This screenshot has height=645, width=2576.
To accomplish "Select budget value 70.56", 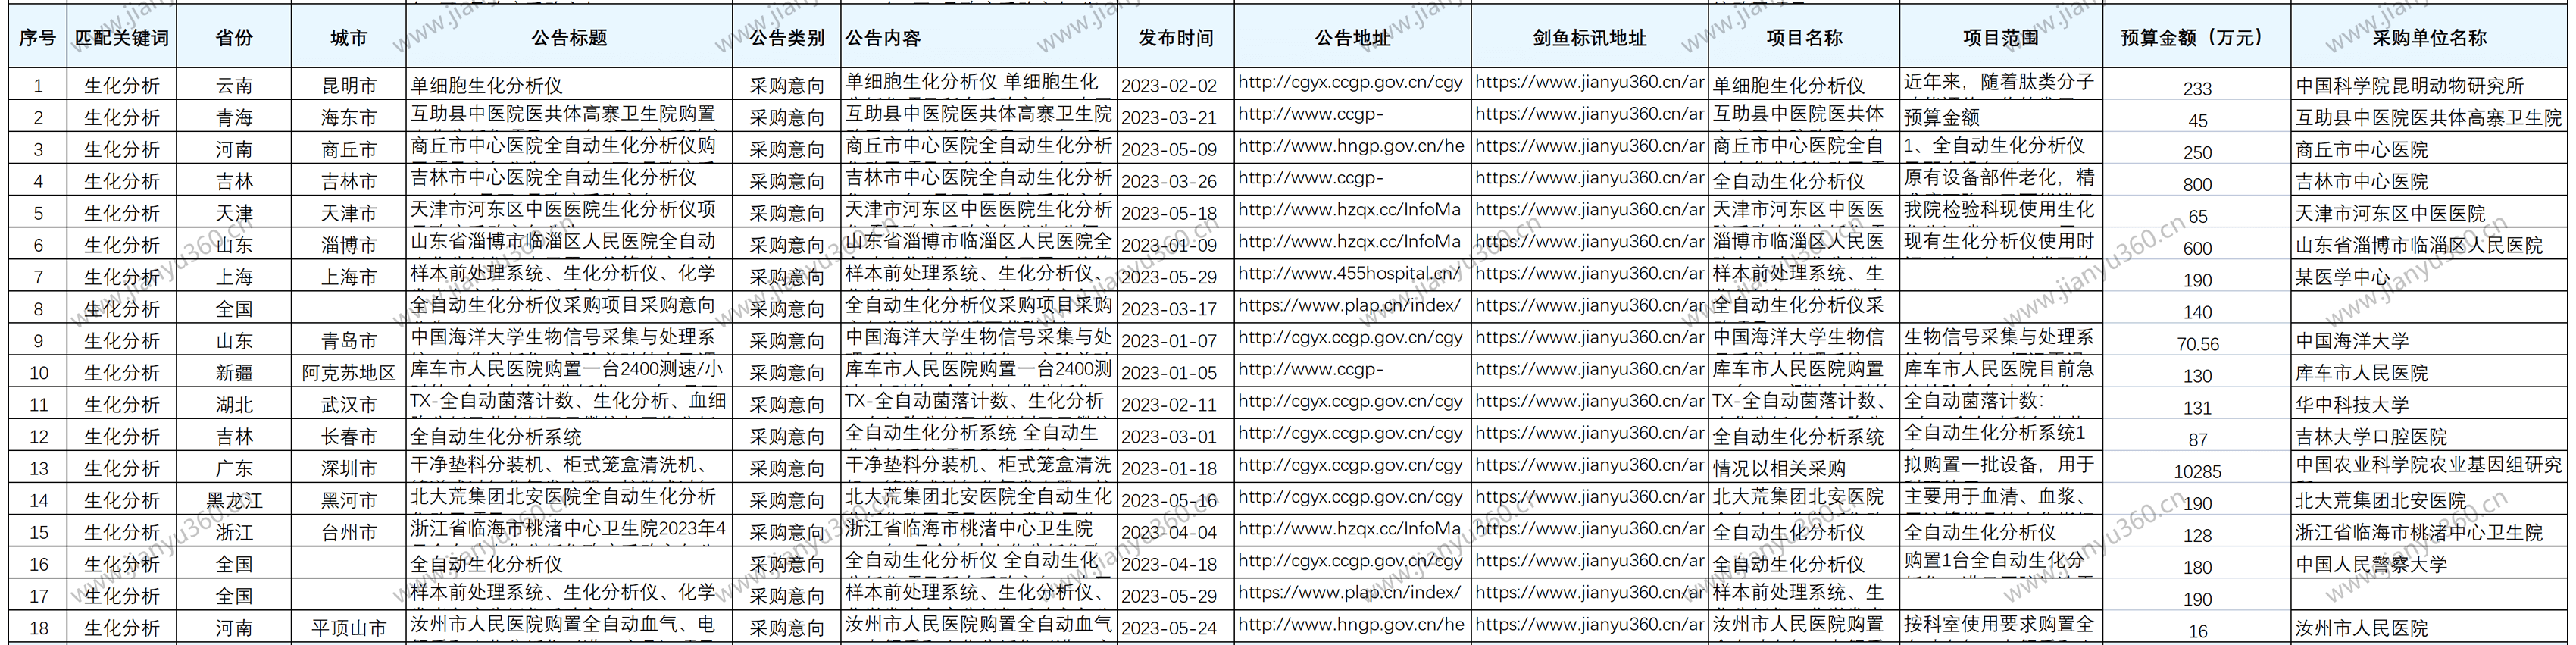I will click(x=2197, y=344).
